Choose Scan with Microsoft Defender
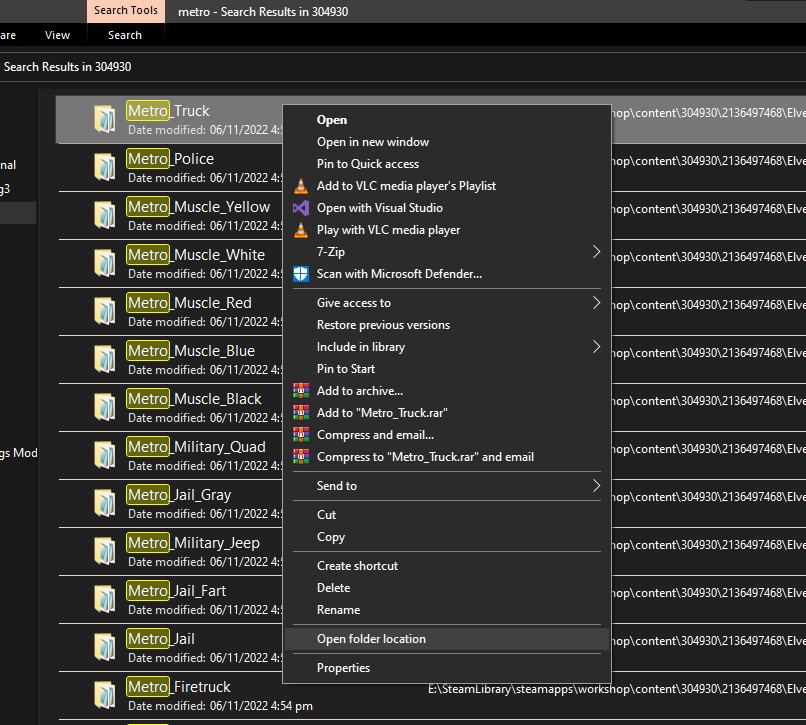Image resolution: width=806 pixels, height=725 pixels. click(x=399, y=274)
